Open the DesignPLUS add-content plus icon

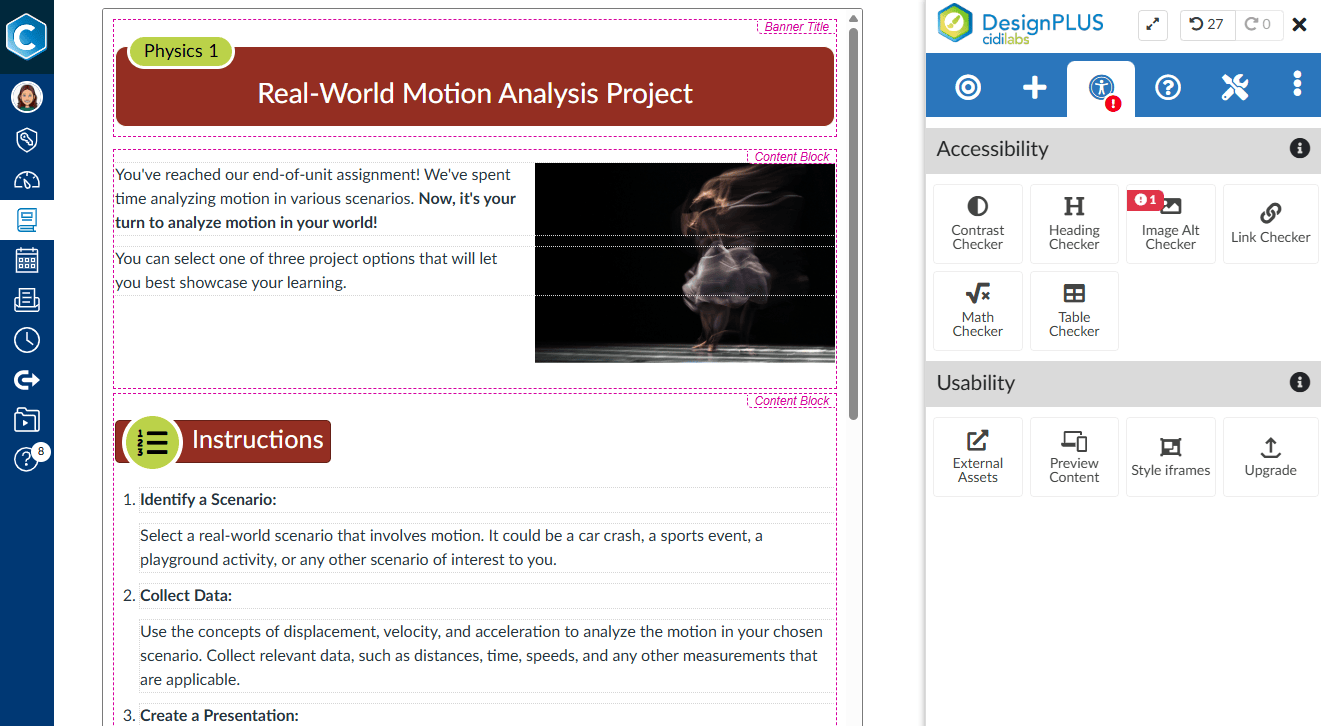coord(1033,86)
